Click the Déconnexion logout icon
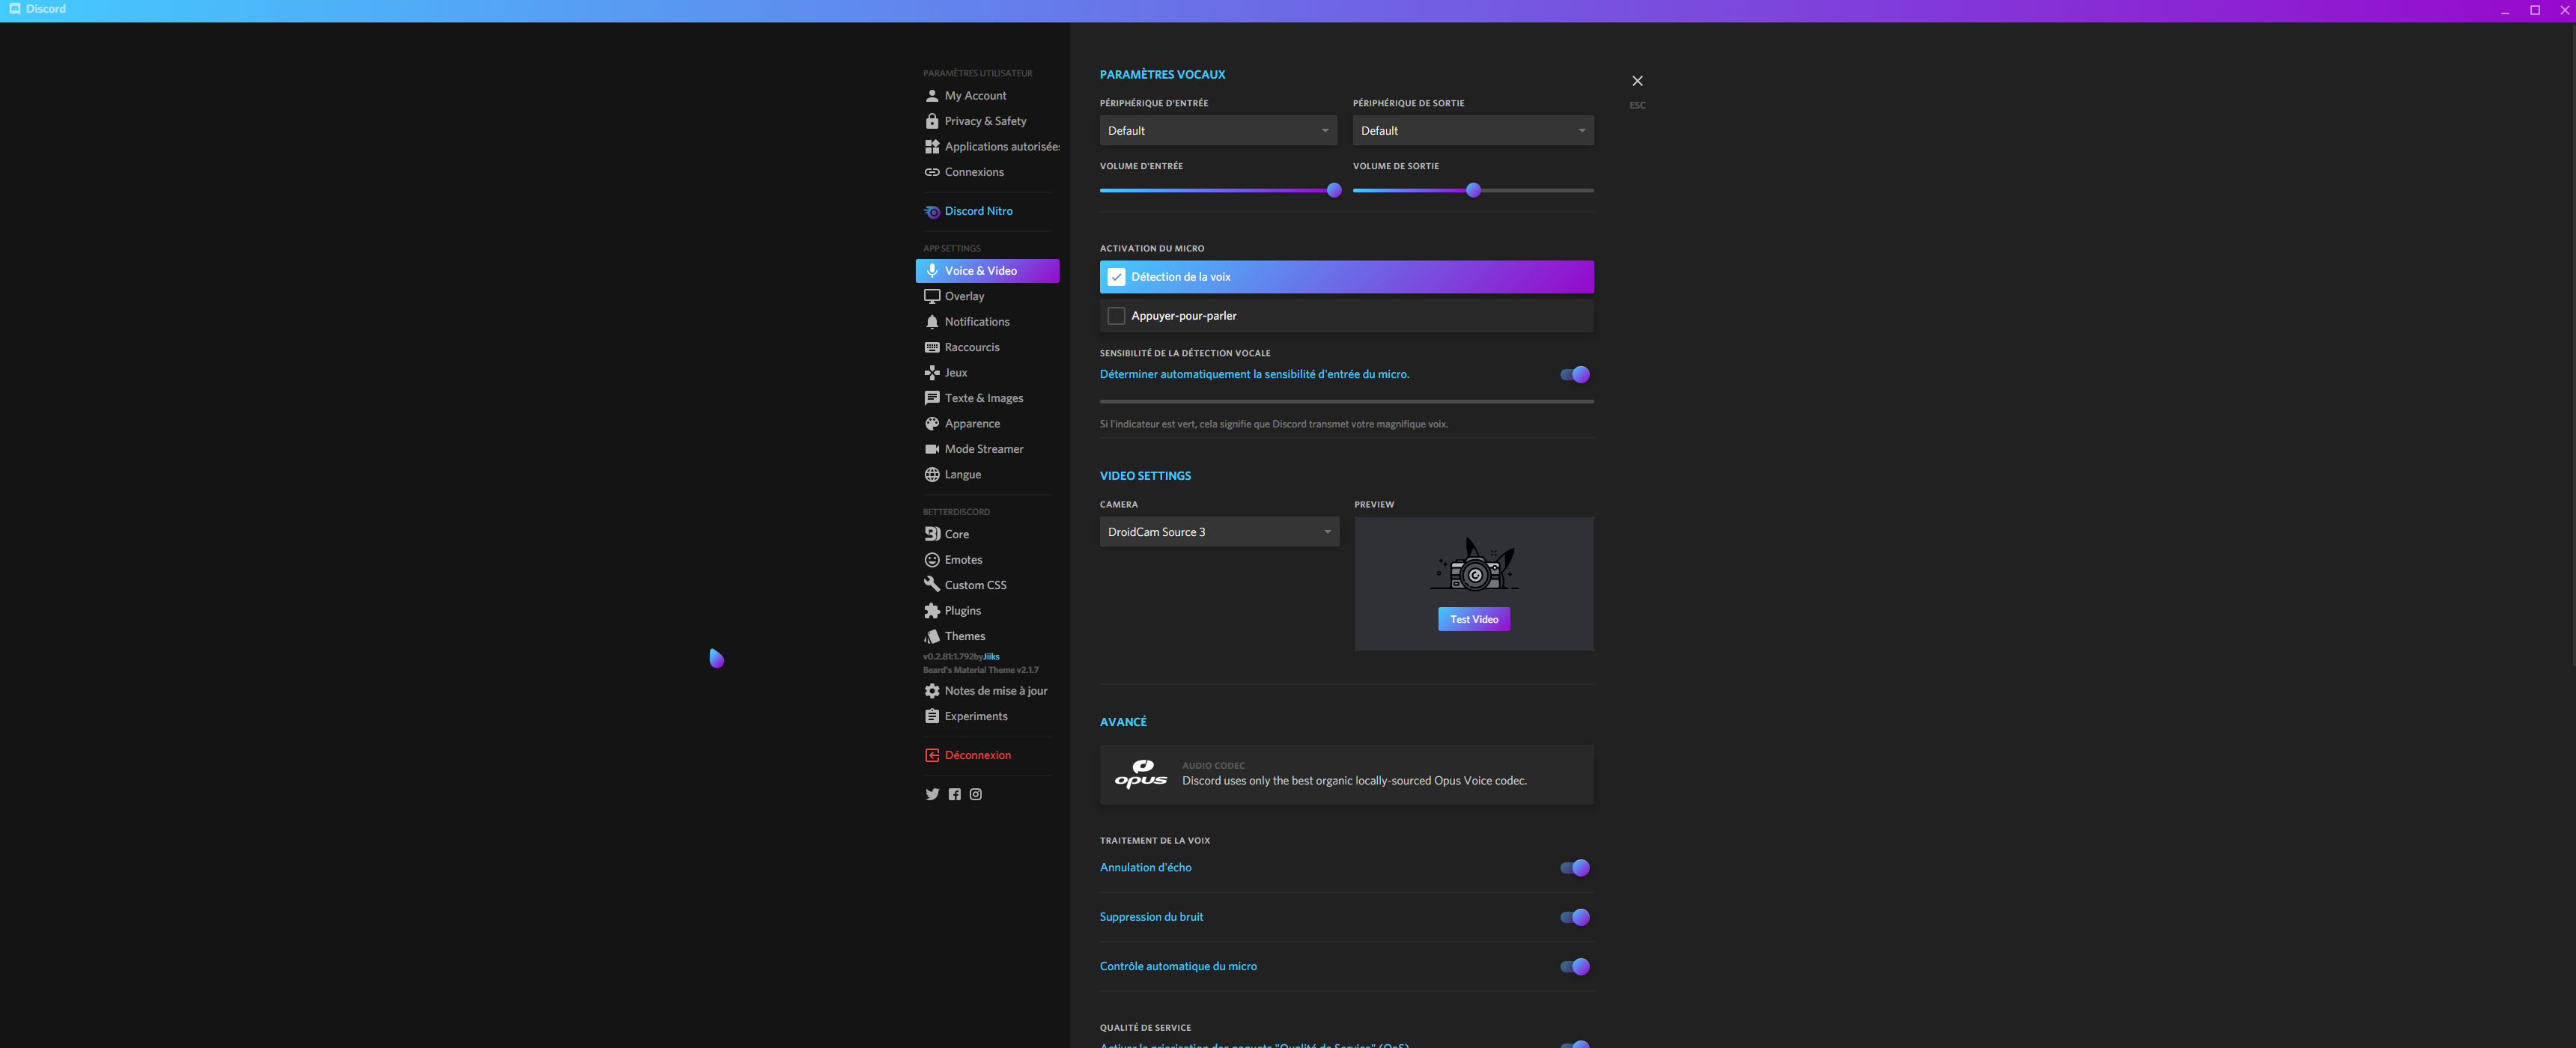The height and width of the screenshot is (1048, 2576). pyautogui.click(x=932, y=755)
